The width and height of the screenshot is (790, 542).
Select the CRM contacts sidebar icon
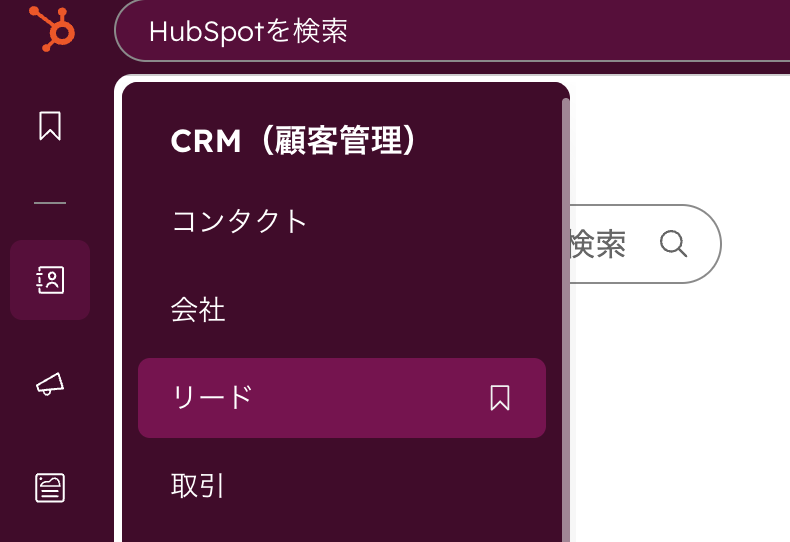pos(50,280)
